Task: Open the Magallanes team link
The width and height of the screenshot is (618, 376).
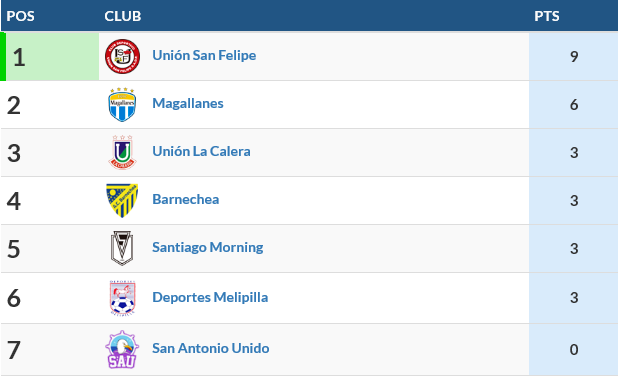Action: pyautogui.click(x=188, y=103)
